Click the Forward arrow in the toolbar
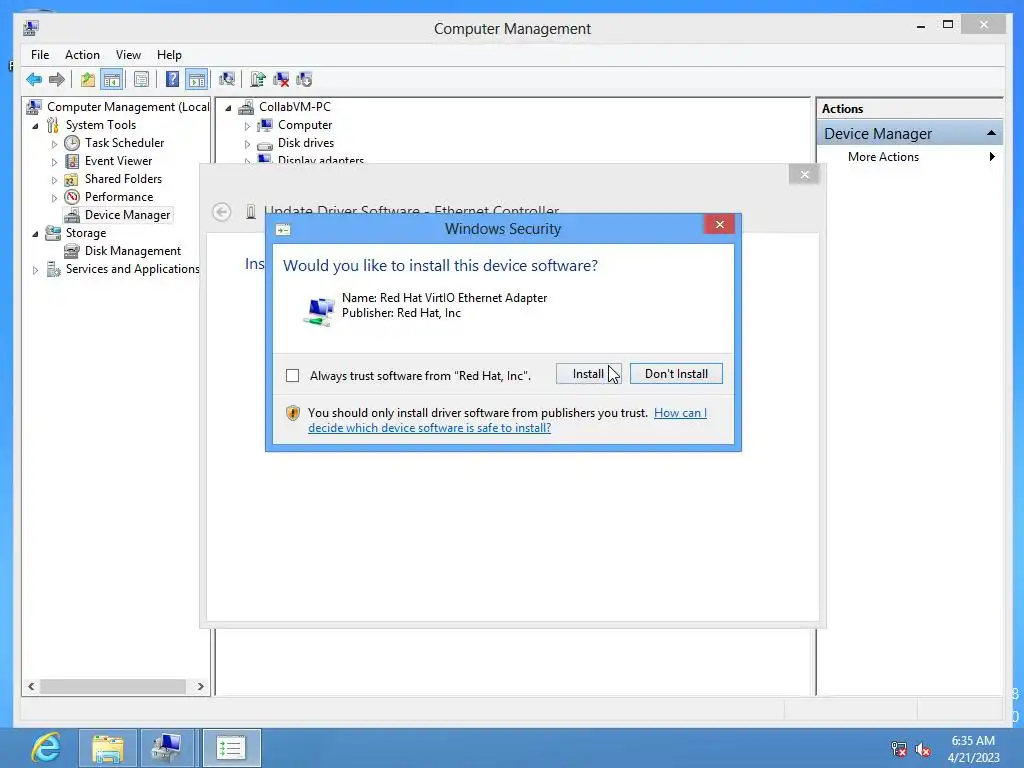1024x768 pixels. coord(57,80)
